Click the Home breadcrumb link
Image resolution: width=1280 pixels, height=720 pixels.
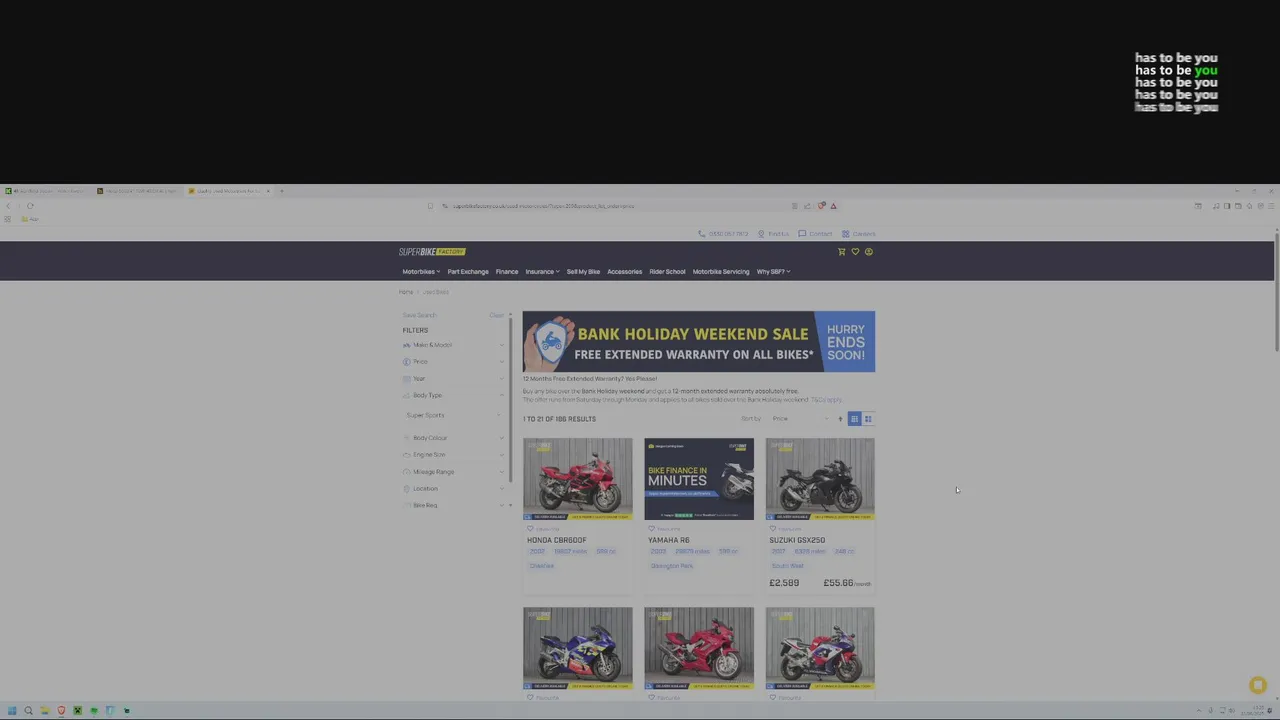[x=406, y=292]
